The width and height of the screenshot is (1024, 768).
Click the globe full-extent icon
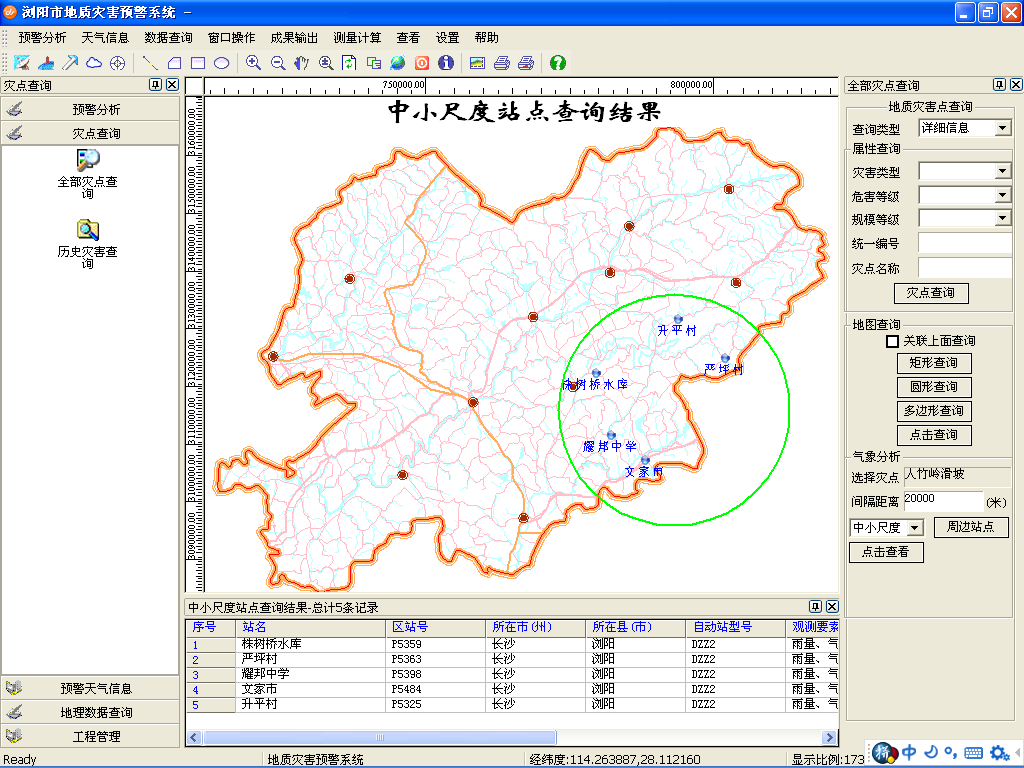click(397, 63)
